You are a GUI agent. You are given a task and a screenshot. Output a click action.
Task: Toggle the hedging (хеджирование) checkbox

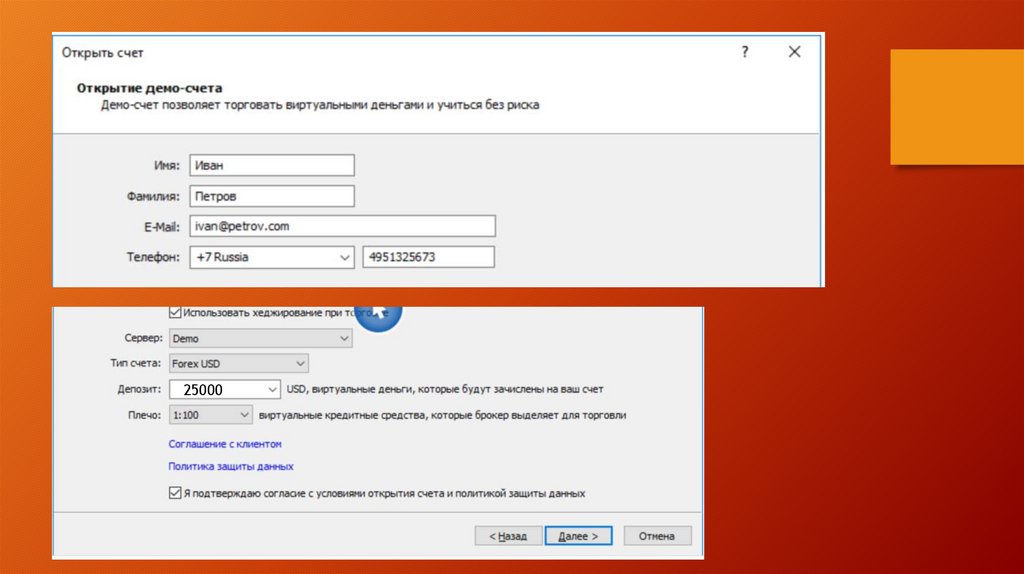click(175, 312)
